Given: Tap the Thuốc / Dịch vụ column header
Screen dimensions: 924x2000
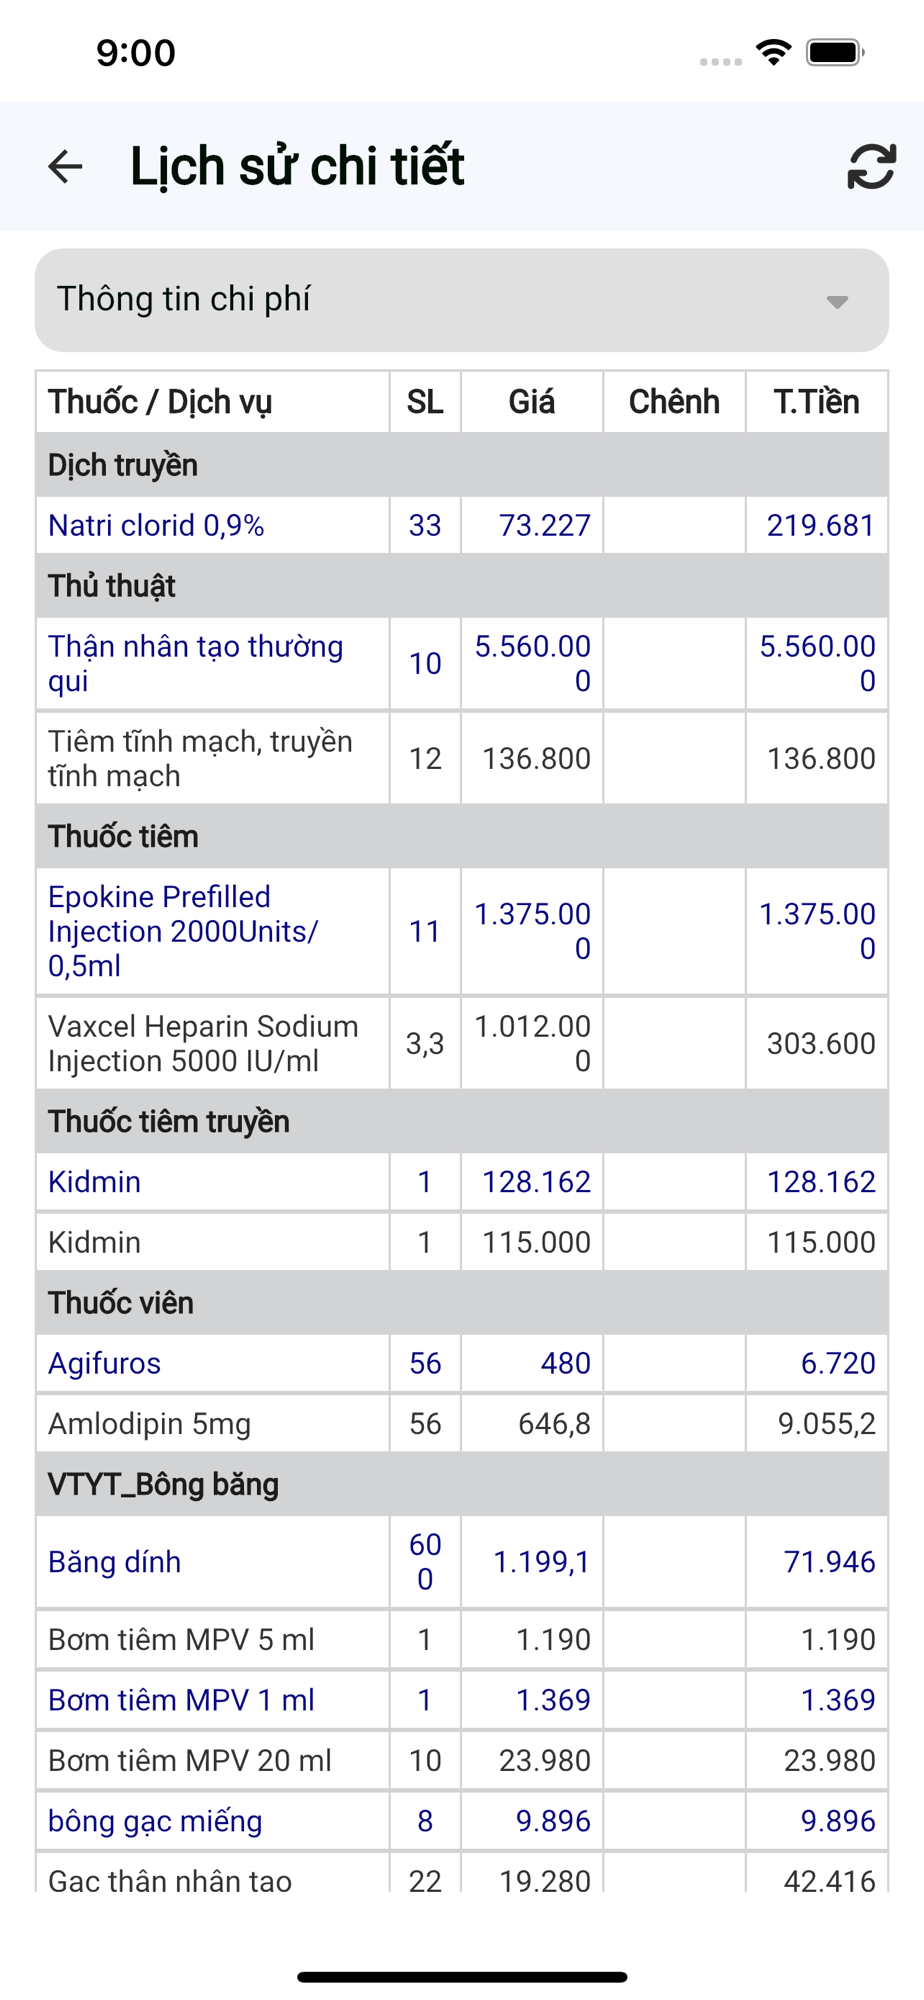Looking at the screenshot, I should click(x=160, y=402).
